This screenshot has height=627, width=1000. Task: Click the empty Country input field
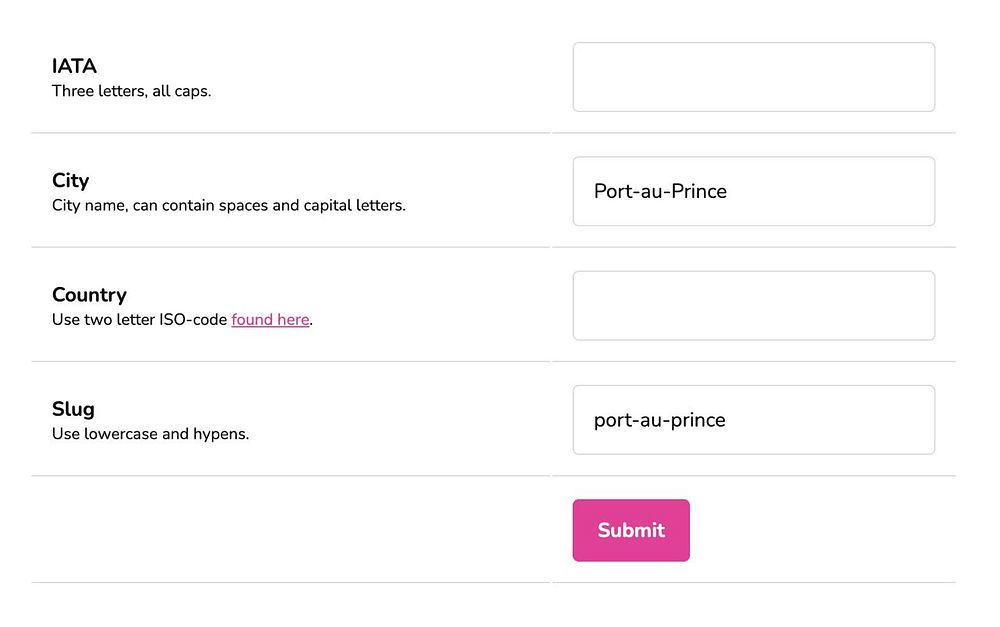coord(753,306)
